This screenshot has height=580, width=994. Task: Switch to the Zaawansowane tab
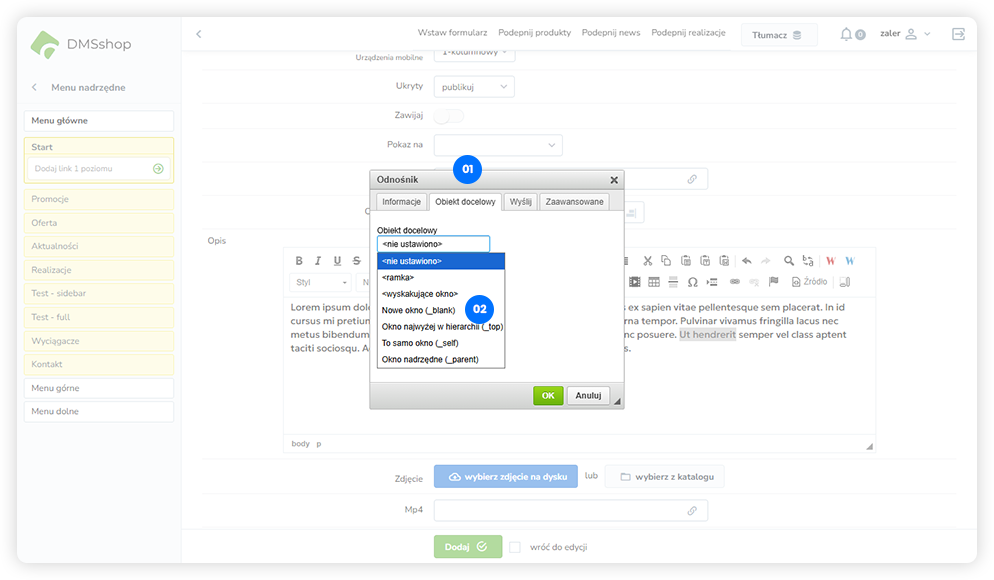(x=574, y=202)
